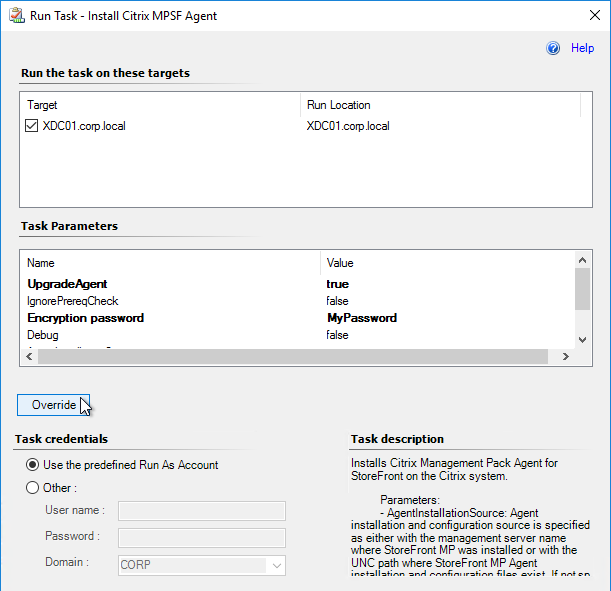Screen dimensions: 611x591
Task: Open the Domain CORP dropdown
Action: (x=202, y=565)
